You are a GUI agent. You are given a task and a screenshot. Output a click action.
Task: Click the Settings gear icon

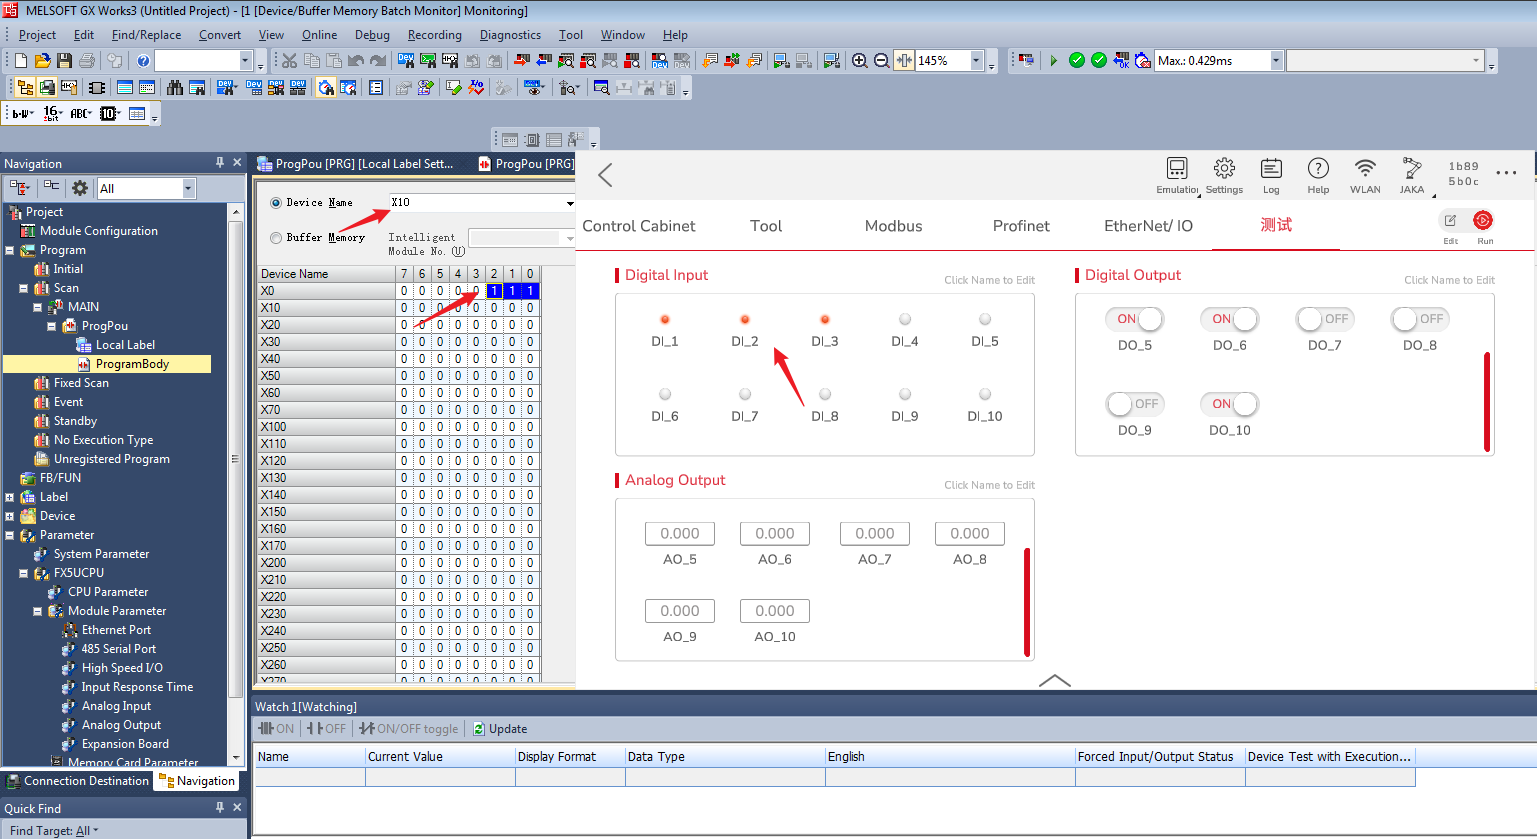(x=1224, y=169)
